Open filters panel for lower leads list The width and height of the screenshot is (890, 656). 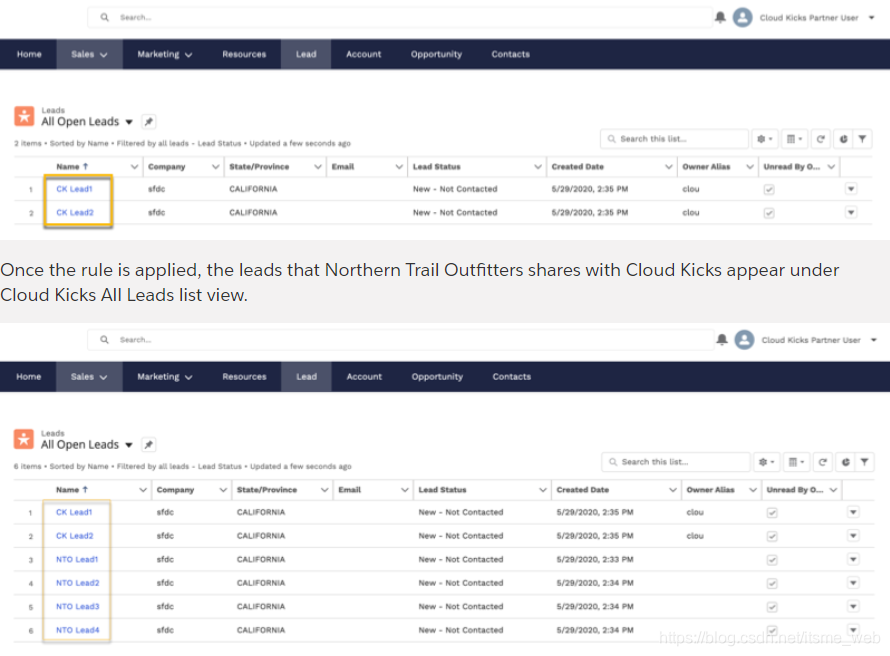click(864, 462)
